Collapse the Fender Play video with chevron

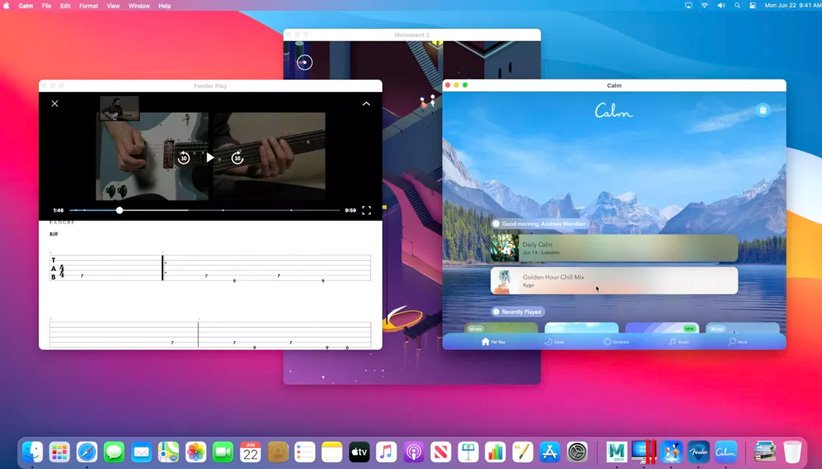point(366,104)
